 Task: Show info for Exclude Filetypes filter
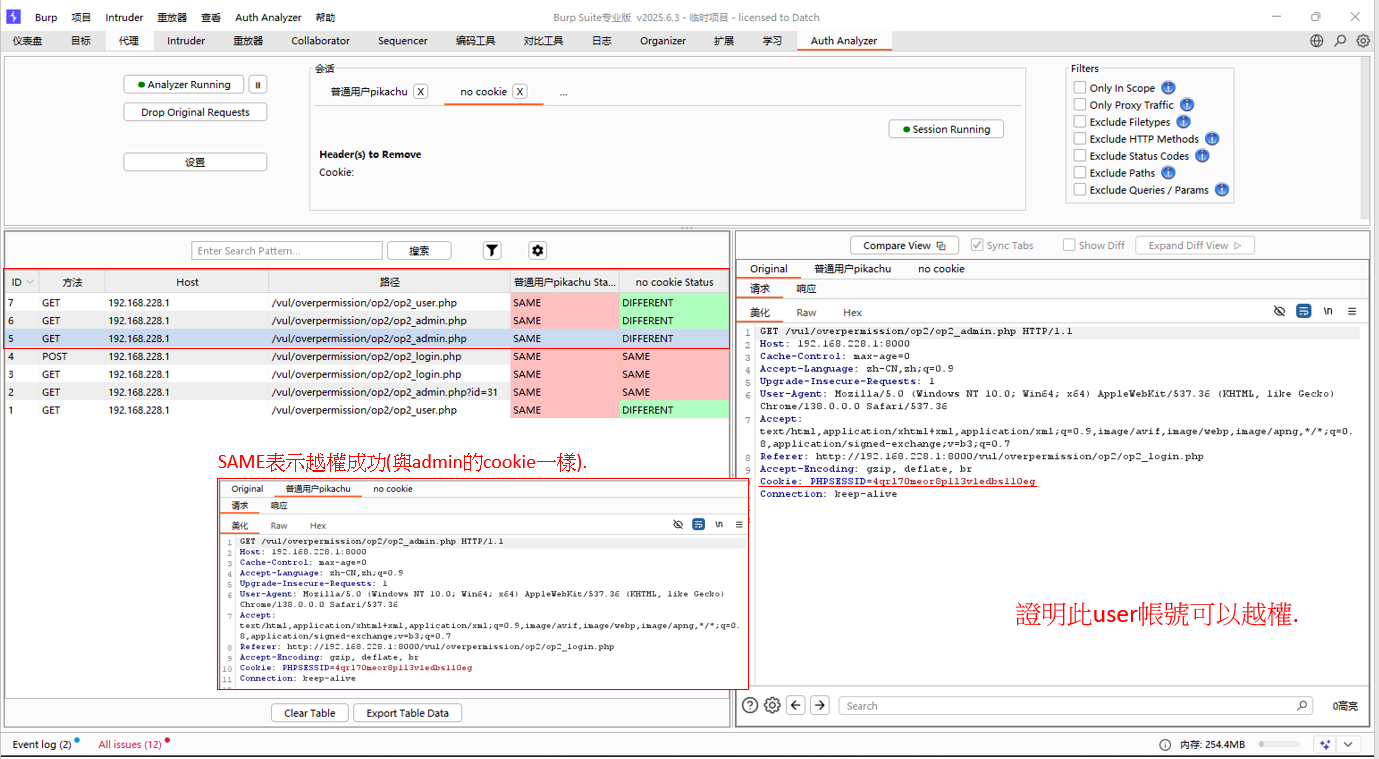coord(1183,122)
